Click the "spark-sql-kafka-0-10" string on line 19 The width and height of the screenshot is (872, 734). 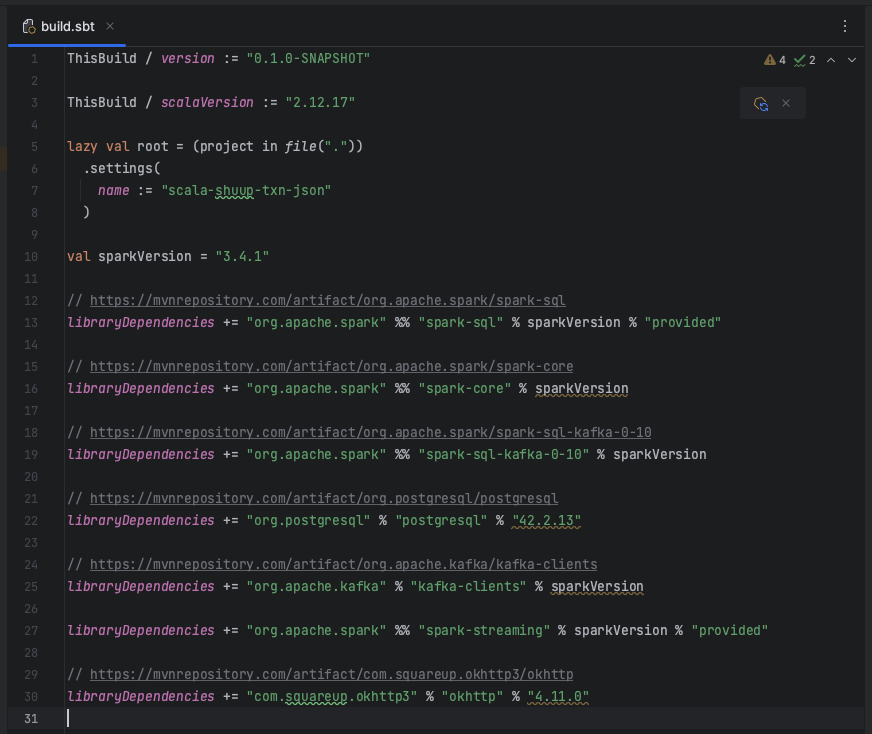pos(503,454)
